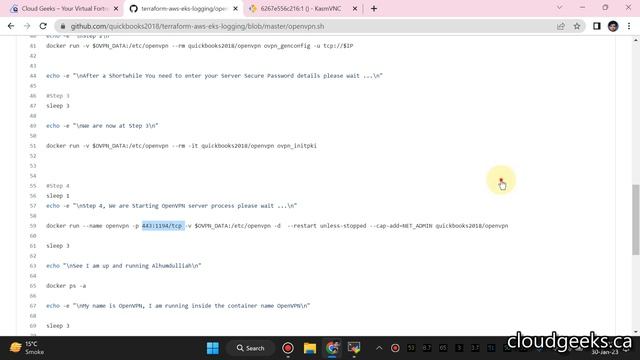The image size is (640, 360).
Task: Go forward to the next page
Action: click(27, 26)
